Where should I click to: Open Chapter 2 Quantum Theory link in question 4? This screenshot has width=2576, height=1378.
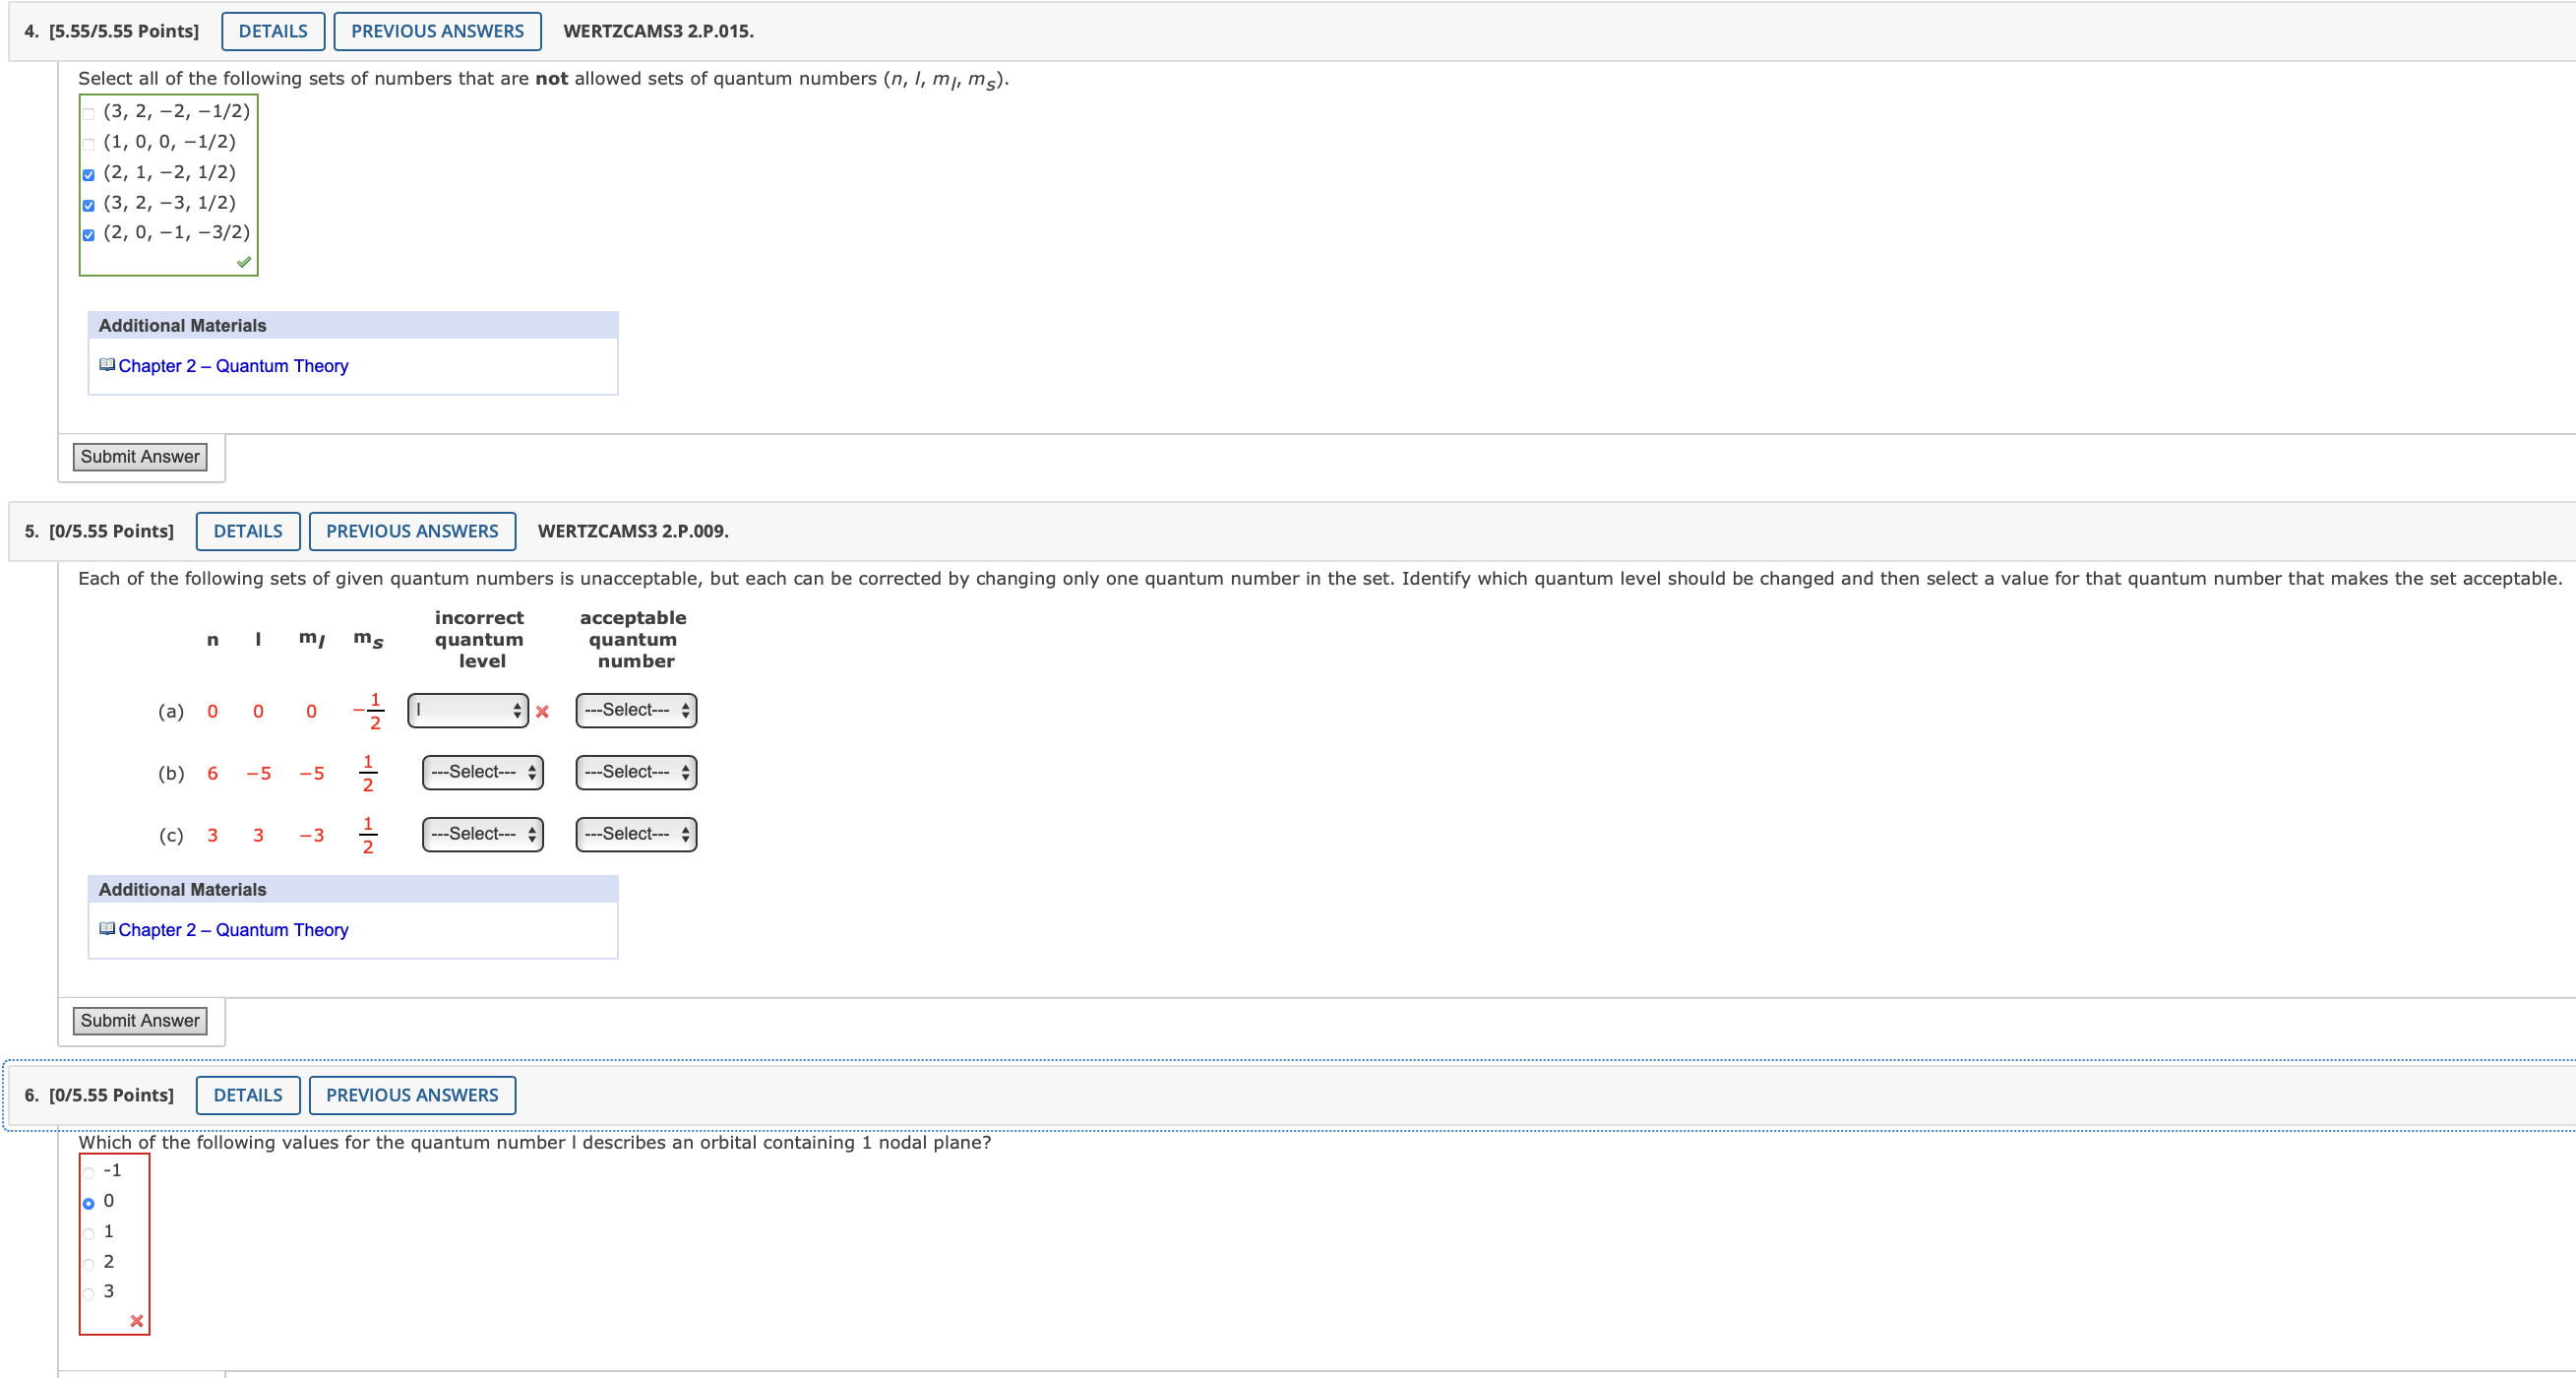click(x=233, y=366)
